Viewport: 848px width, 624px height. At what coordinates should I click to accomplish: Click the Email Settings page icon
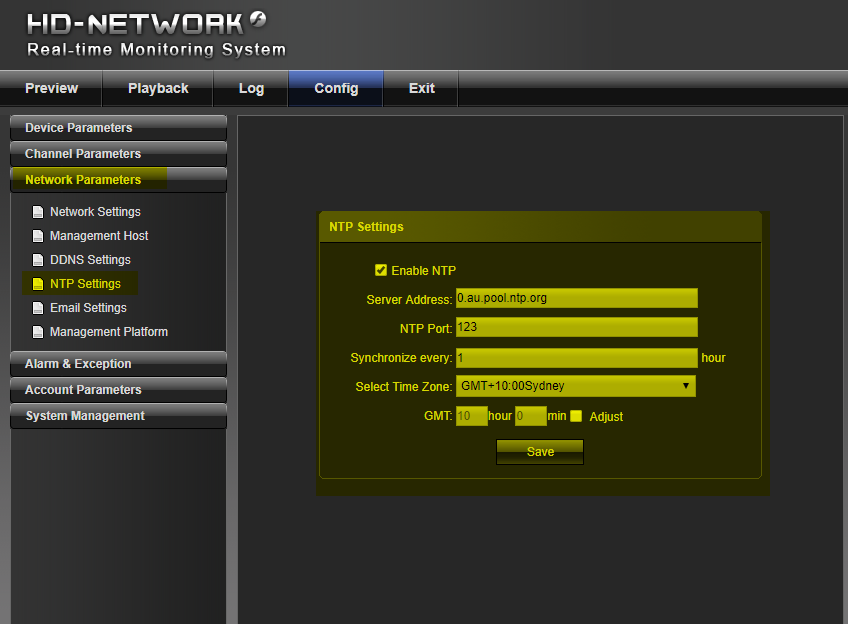pos(38,308)
